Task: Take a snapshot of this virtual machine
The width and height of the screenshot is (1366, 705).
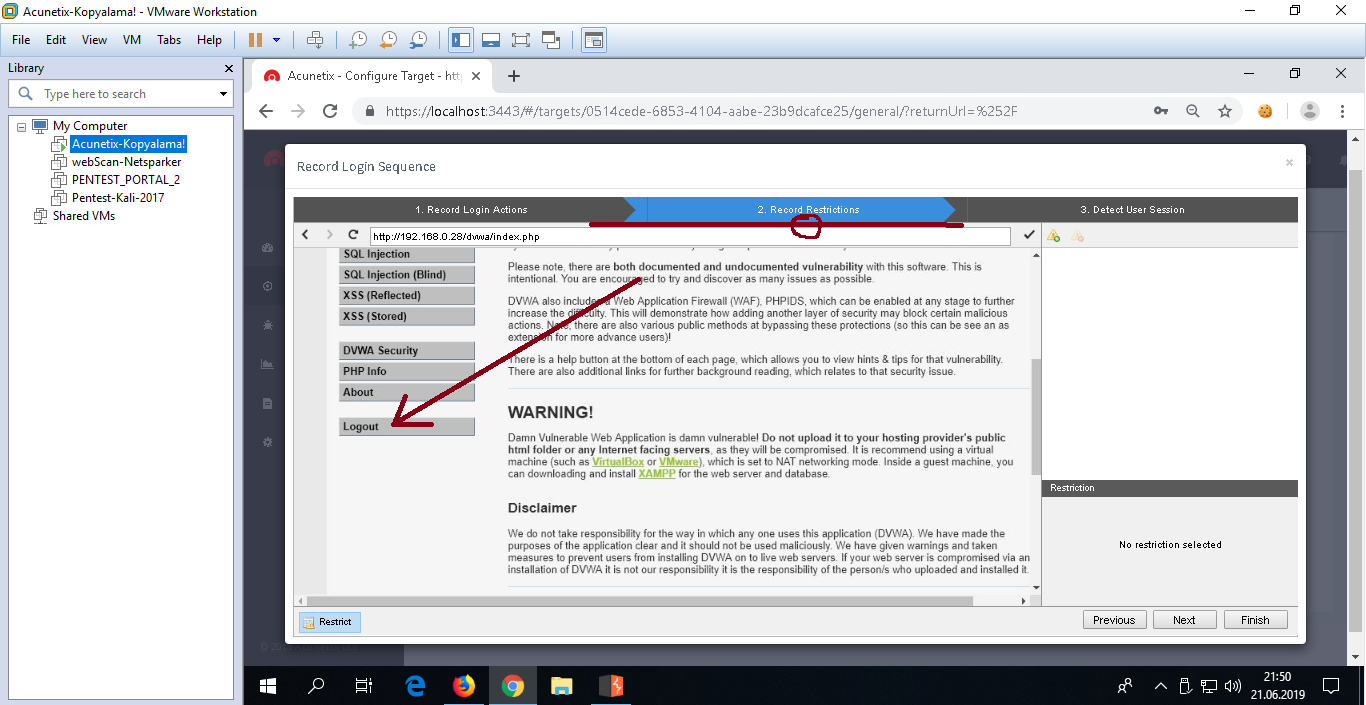Action: click(357, 40)
